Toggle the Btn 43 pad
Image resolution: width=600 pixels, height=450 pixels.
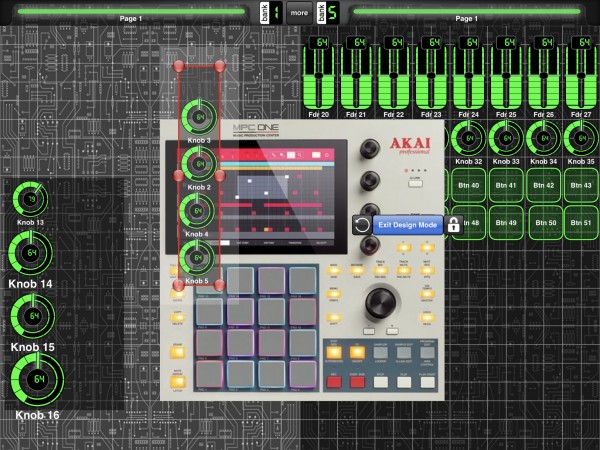click(581, 185)
